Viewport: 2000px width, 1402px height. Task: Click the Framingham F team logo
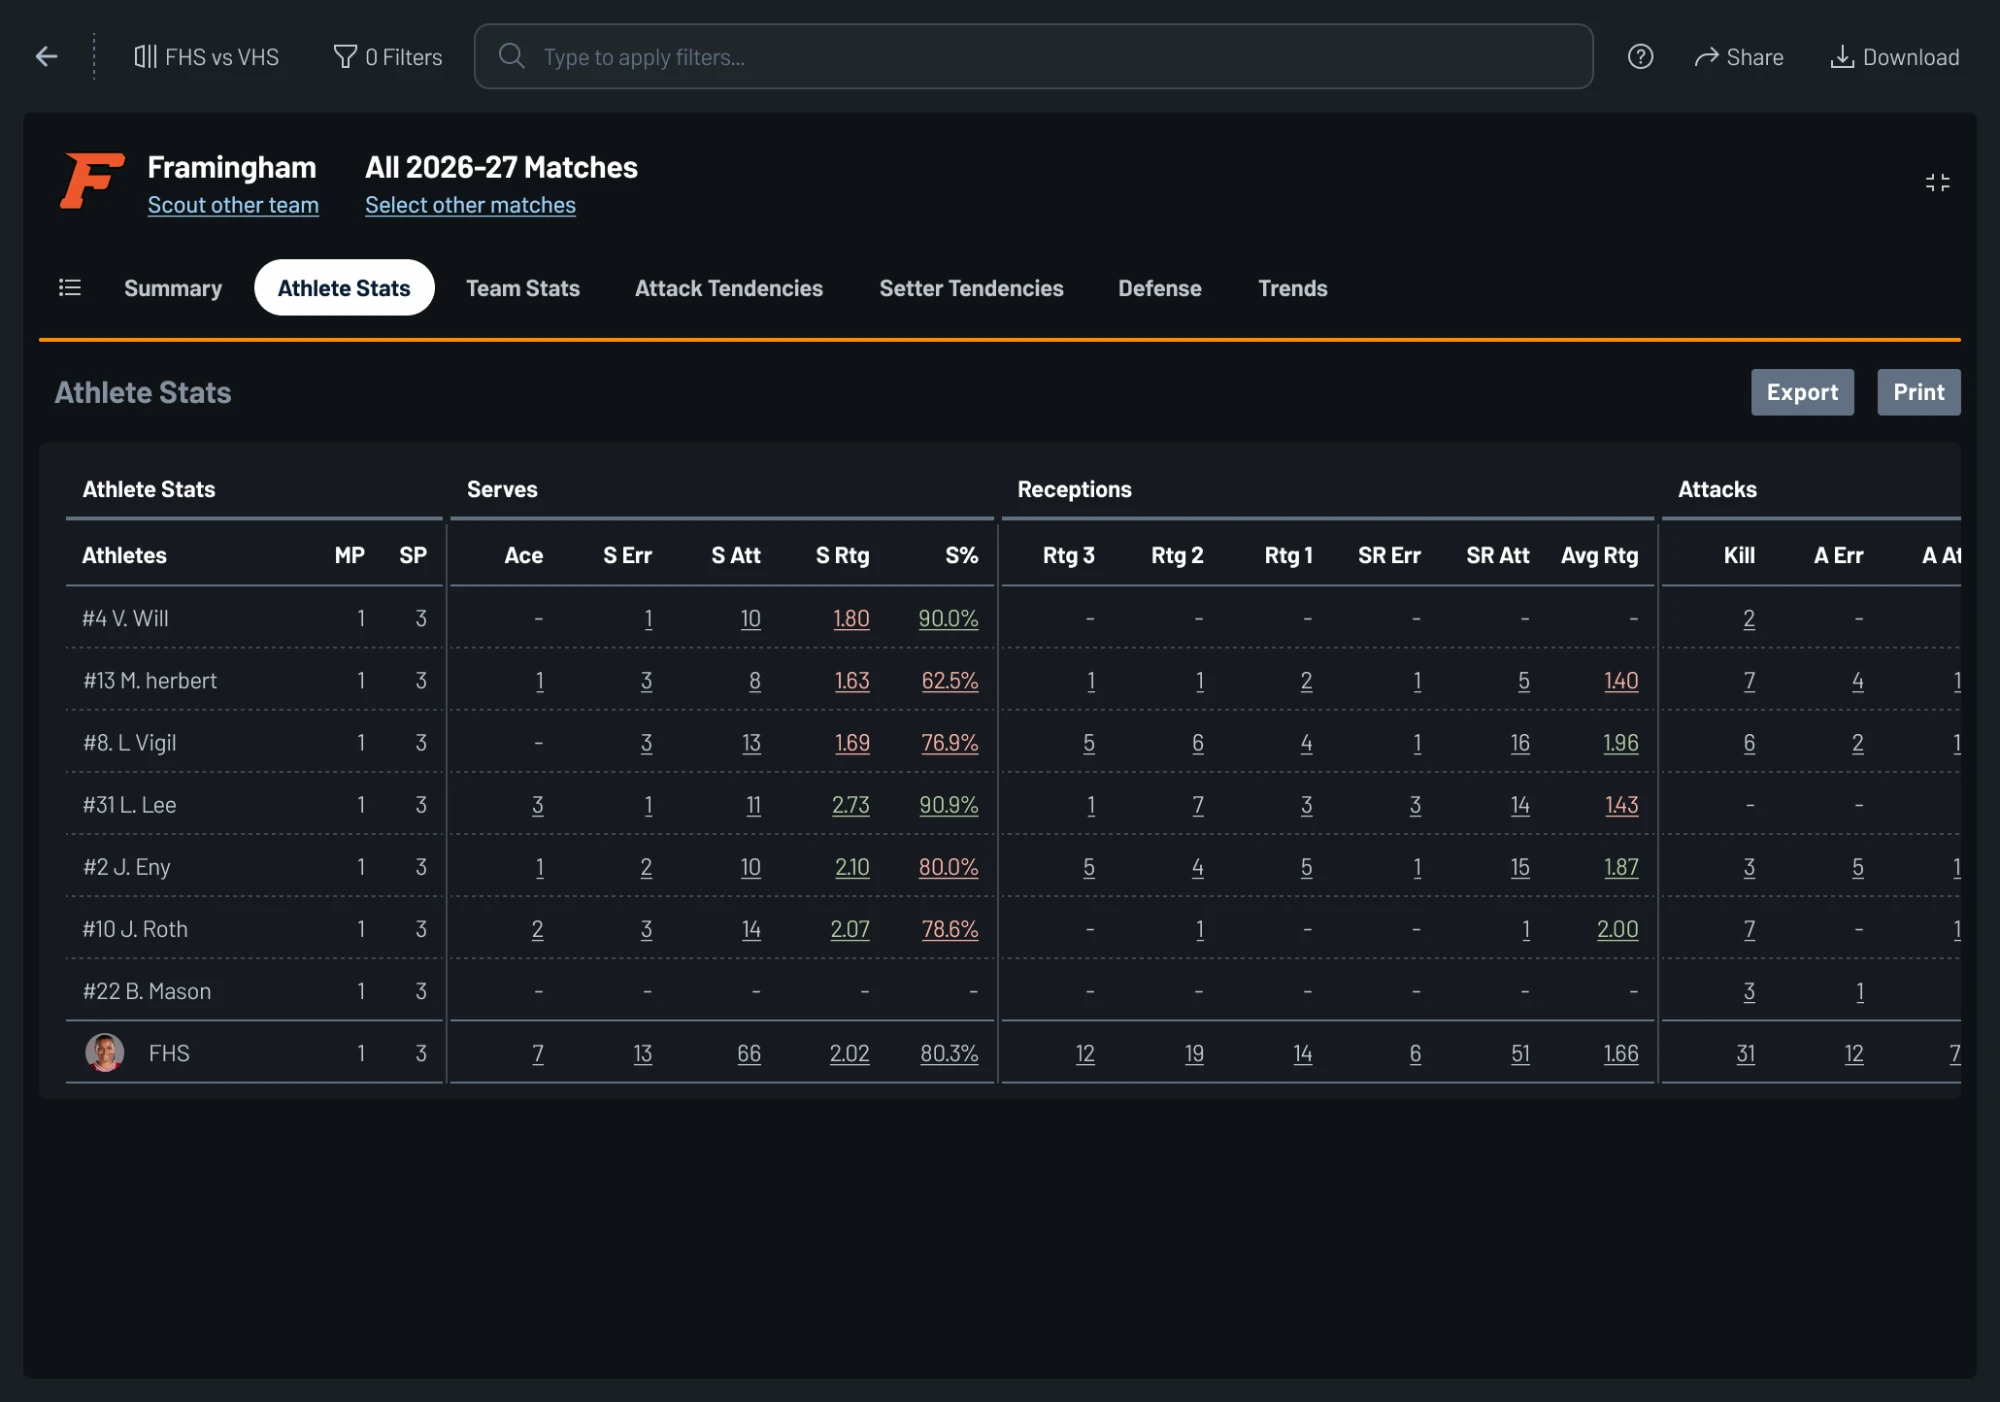(92, 181)
